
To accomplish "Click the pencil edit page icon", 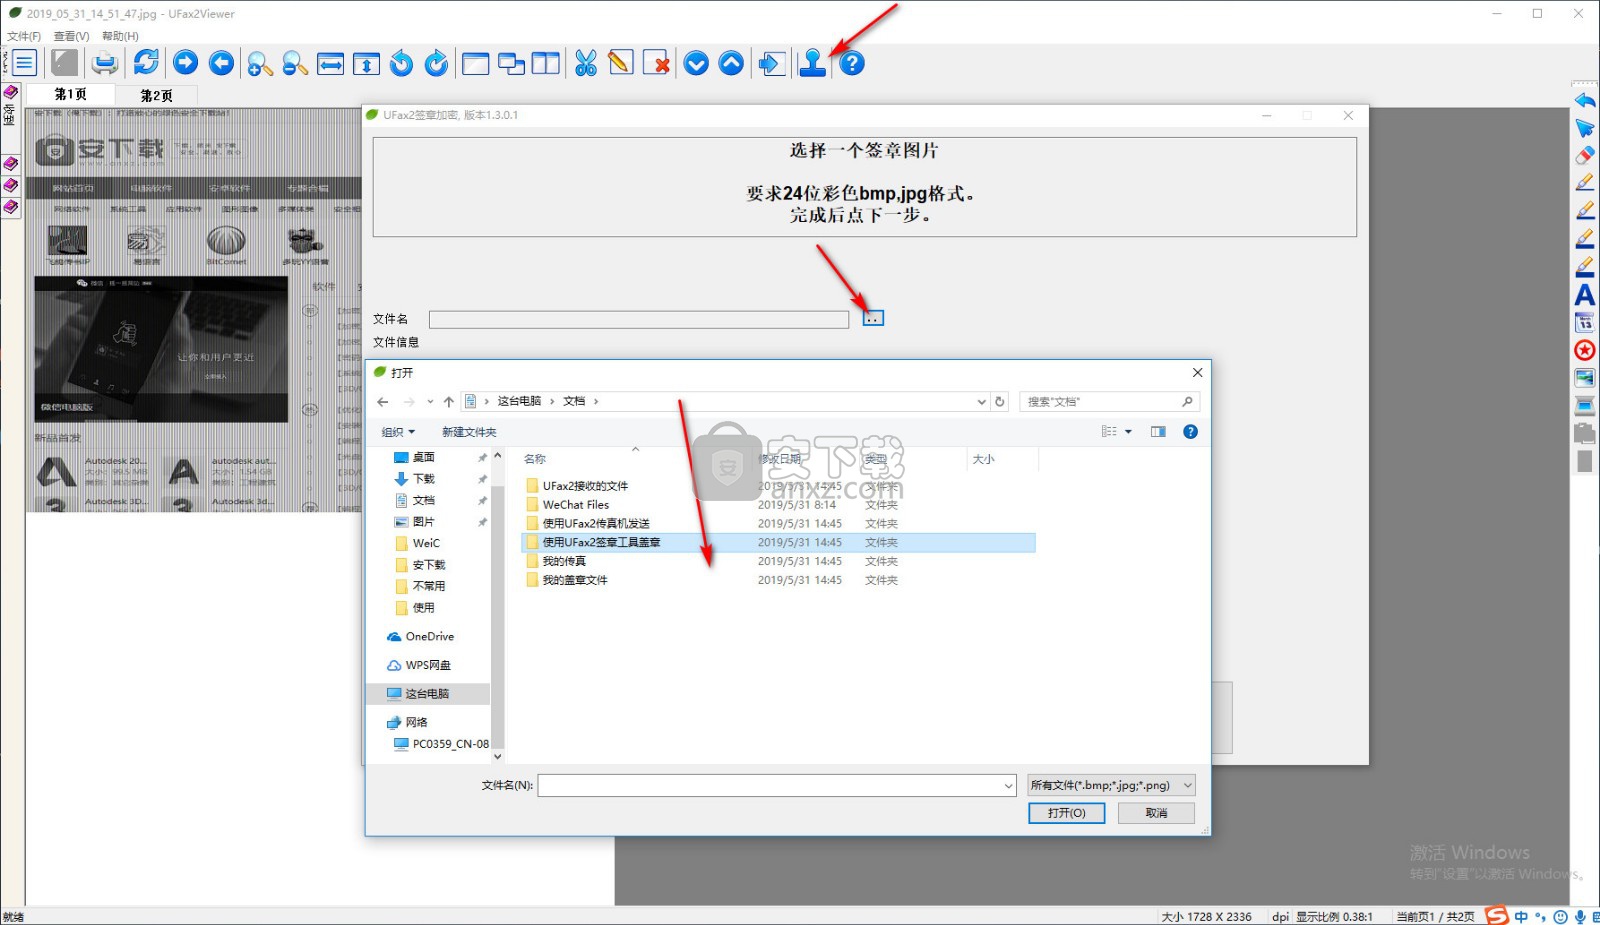I will click(620, 63).
